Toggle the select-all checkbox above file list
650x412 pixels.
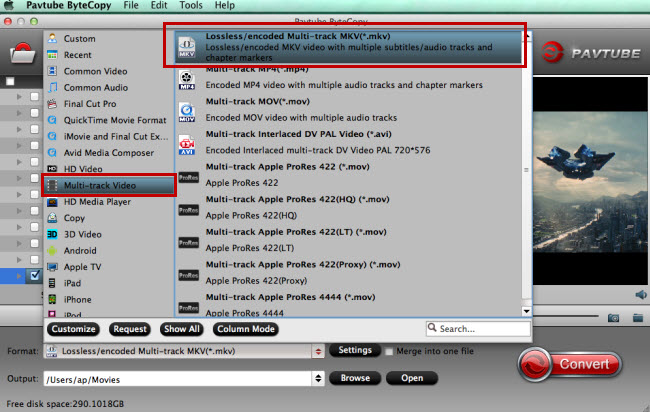pos(10,81)
